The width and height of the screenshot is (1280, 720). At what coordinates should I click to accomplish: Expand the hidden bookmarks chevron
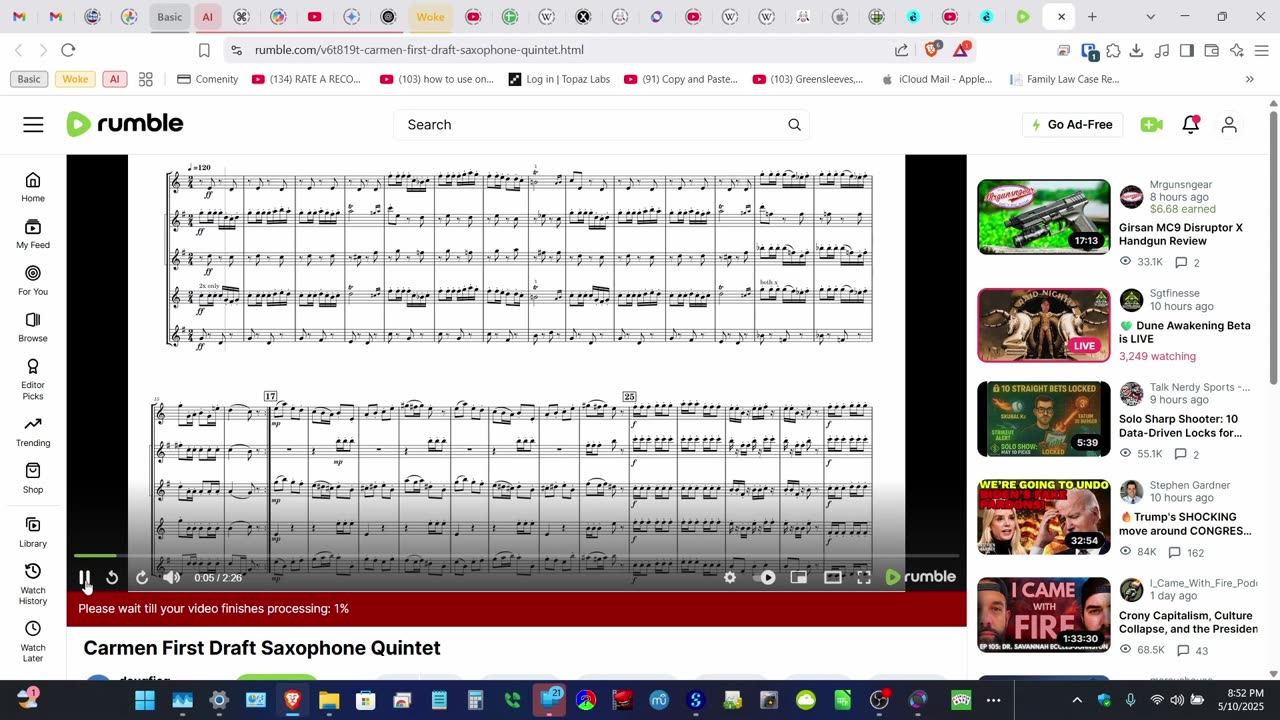[x=1249, y=79]
